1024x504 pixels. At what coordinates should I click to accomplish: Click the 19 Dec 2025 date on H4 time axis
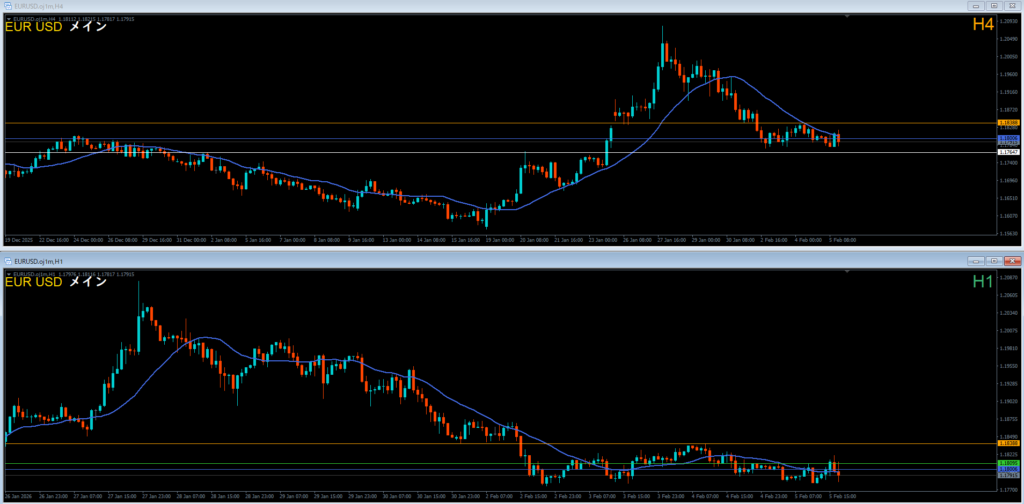[x=18, y=240]
